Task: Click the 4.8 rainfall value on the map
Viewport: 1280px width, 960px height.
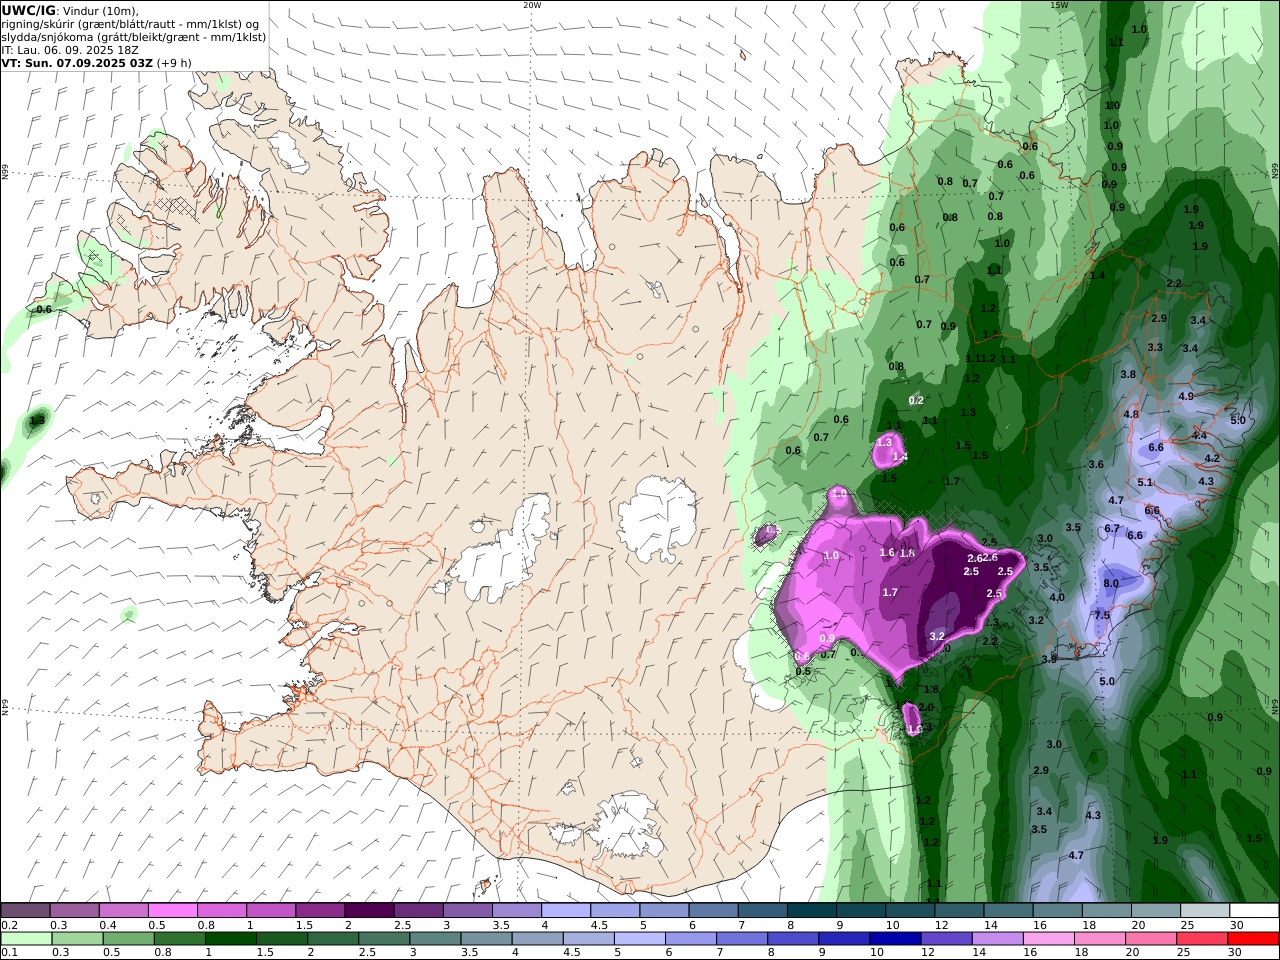Action: 1131,414
